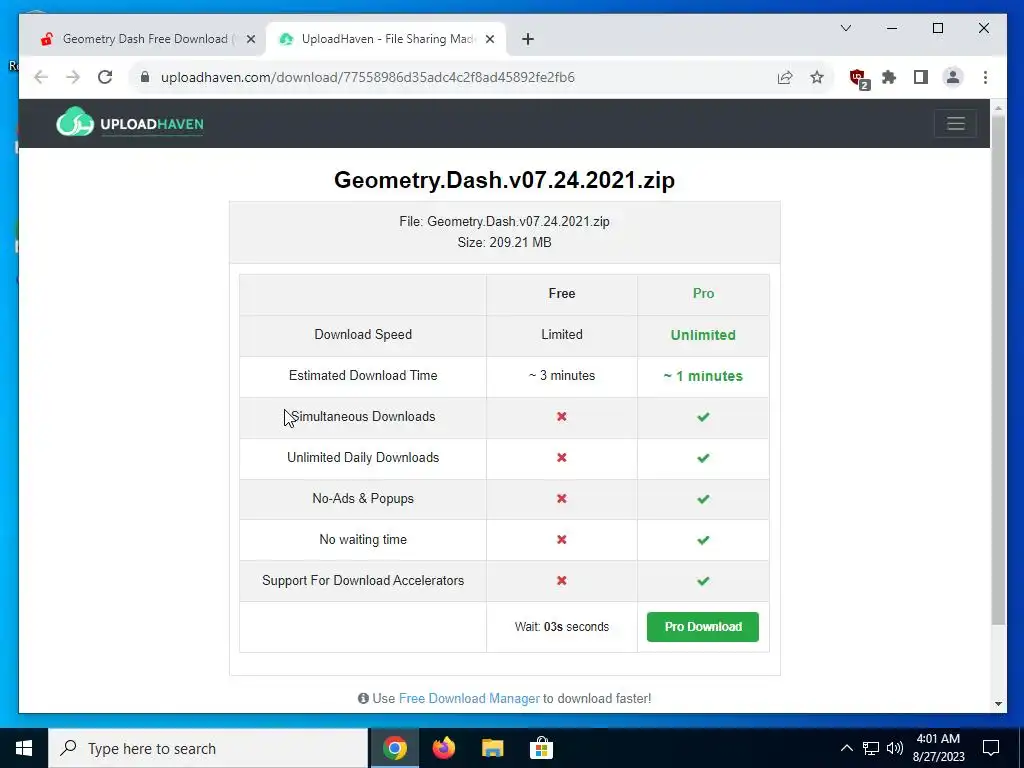Click No waiting time row label
Screen dimensions: 1024x768
(363, 539)
